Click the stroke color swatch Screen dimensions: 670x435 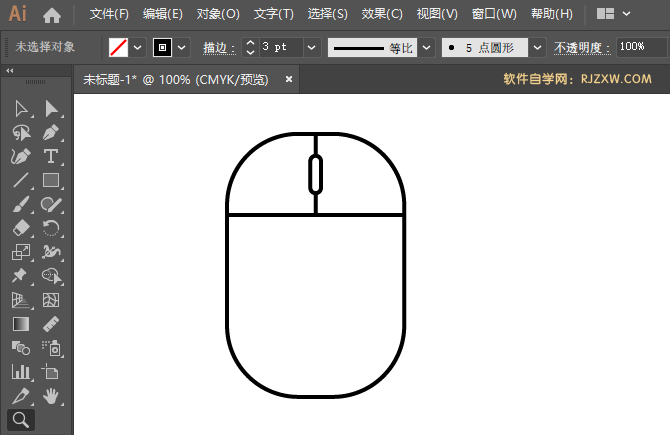162,47
